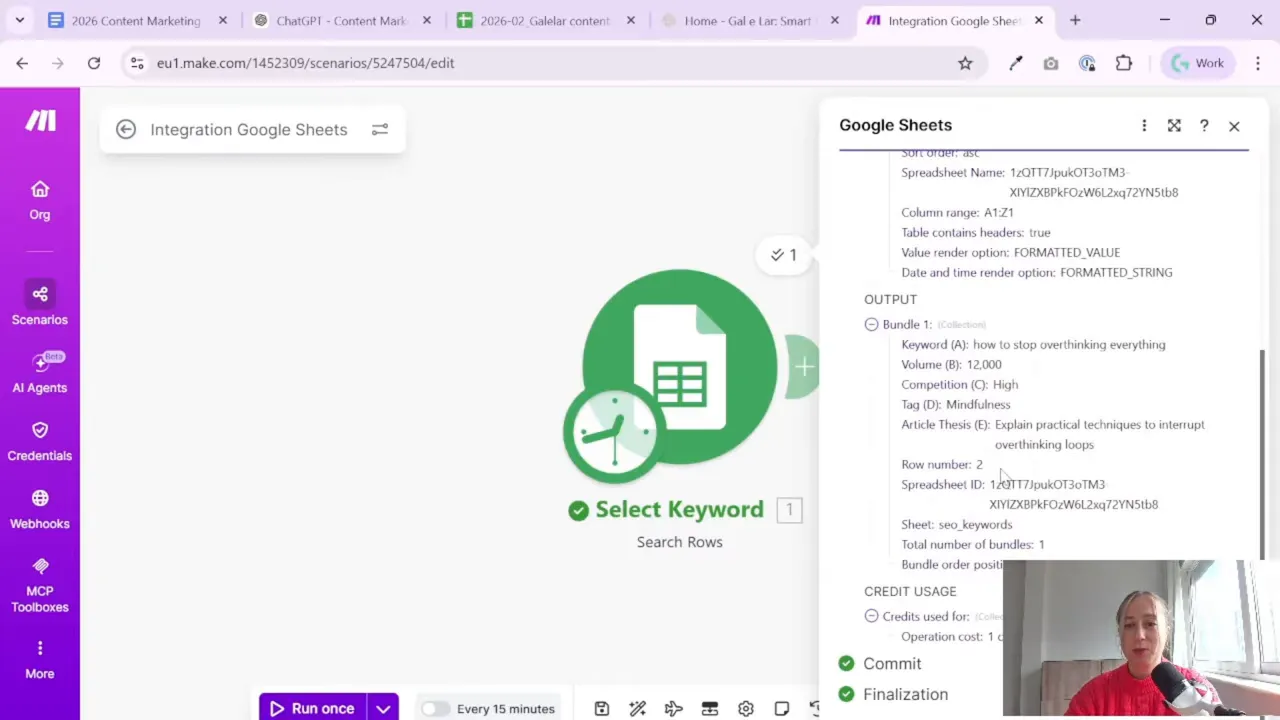Viewport: 1280px width, 720px height.
Task: Bookmark this page with the star
Action: tap(965, 63)
